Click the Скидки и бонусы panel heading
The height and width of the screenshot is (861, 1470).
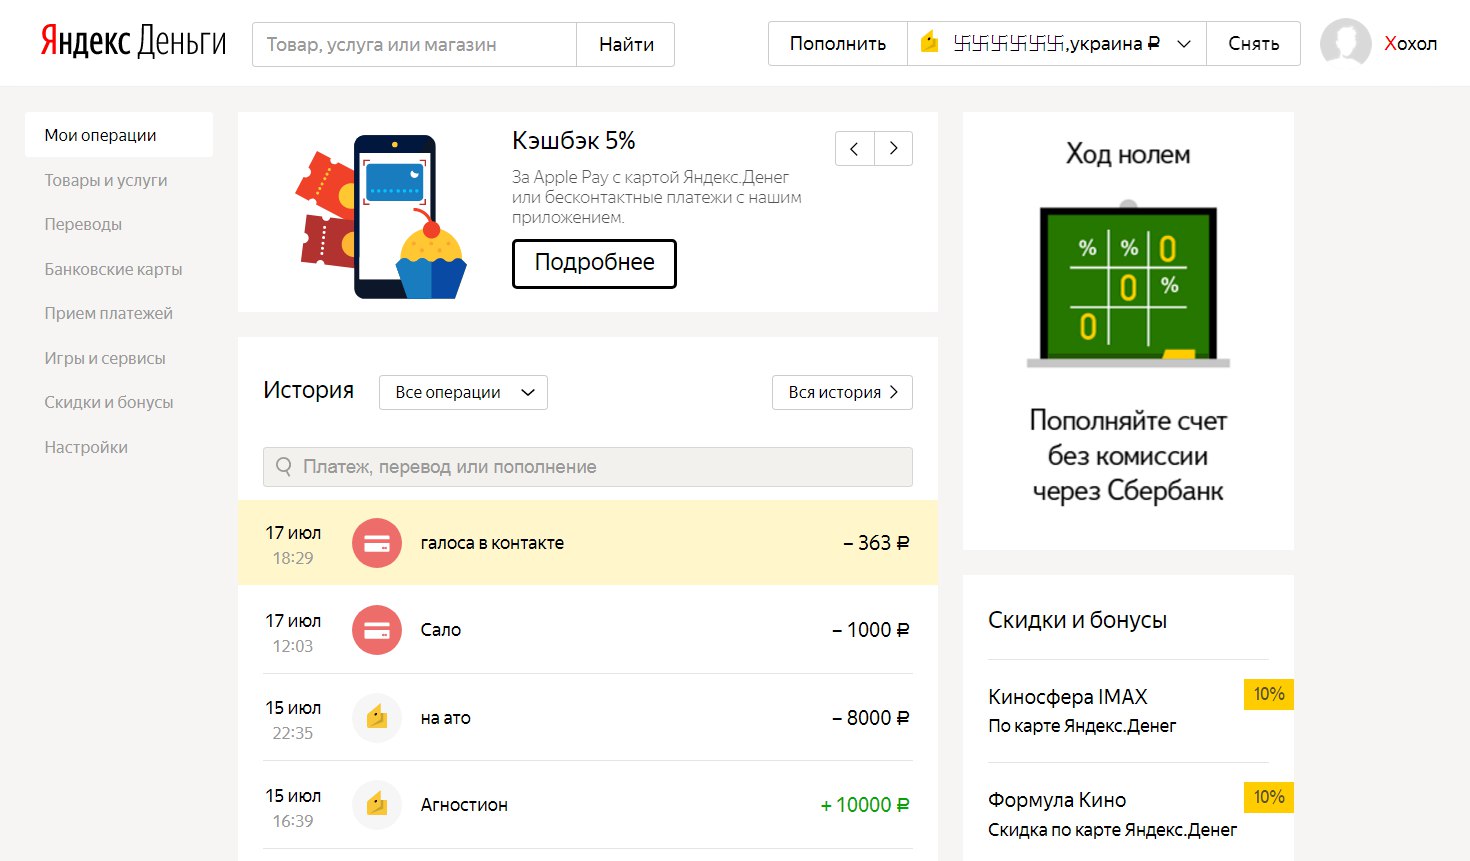(x=1077, y=620)
